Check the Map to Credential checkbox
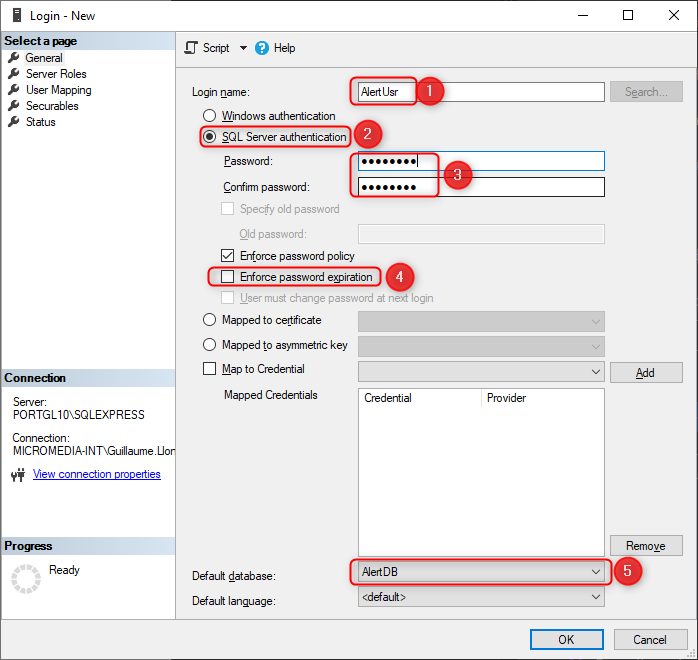Viewport: 698px width, 660px height. 210,369
